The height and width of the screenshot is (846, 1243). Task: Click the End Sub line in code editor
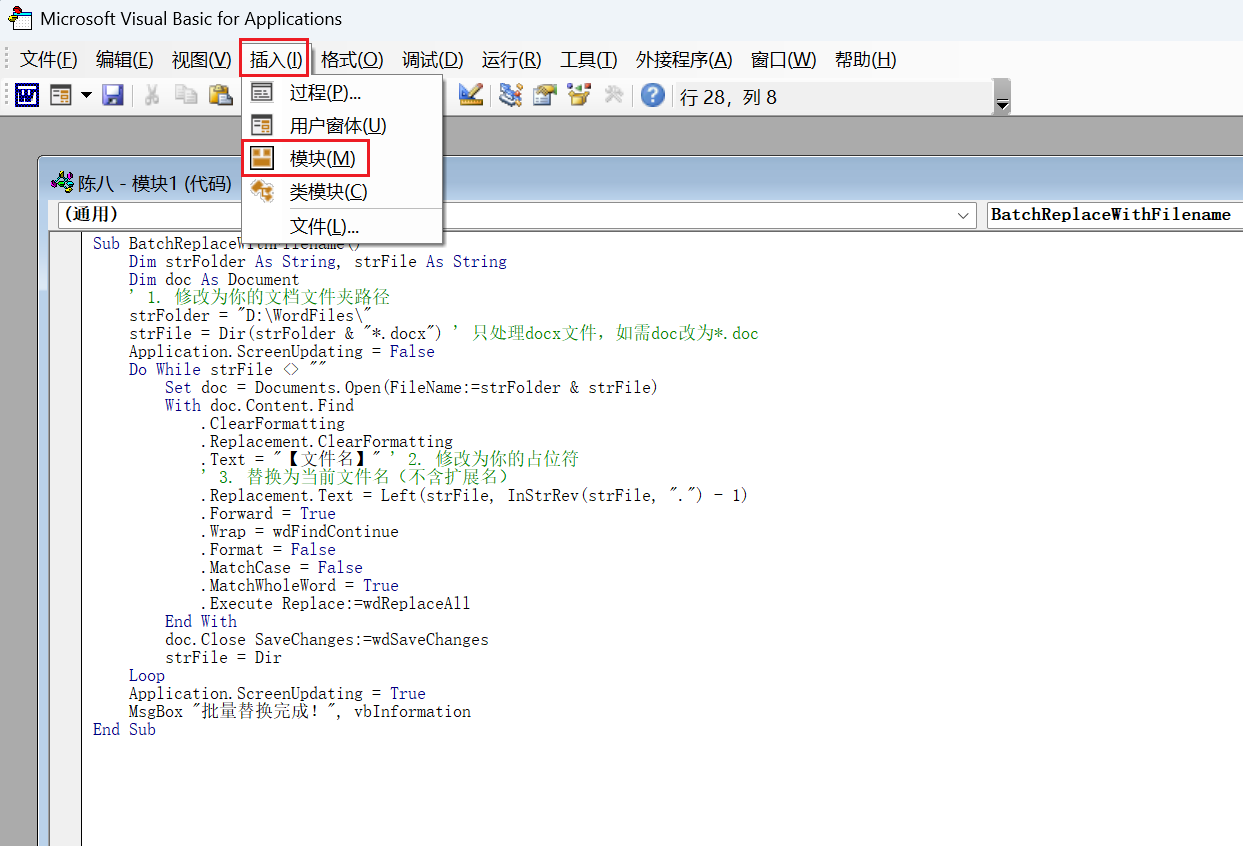[x=125, y=730]
